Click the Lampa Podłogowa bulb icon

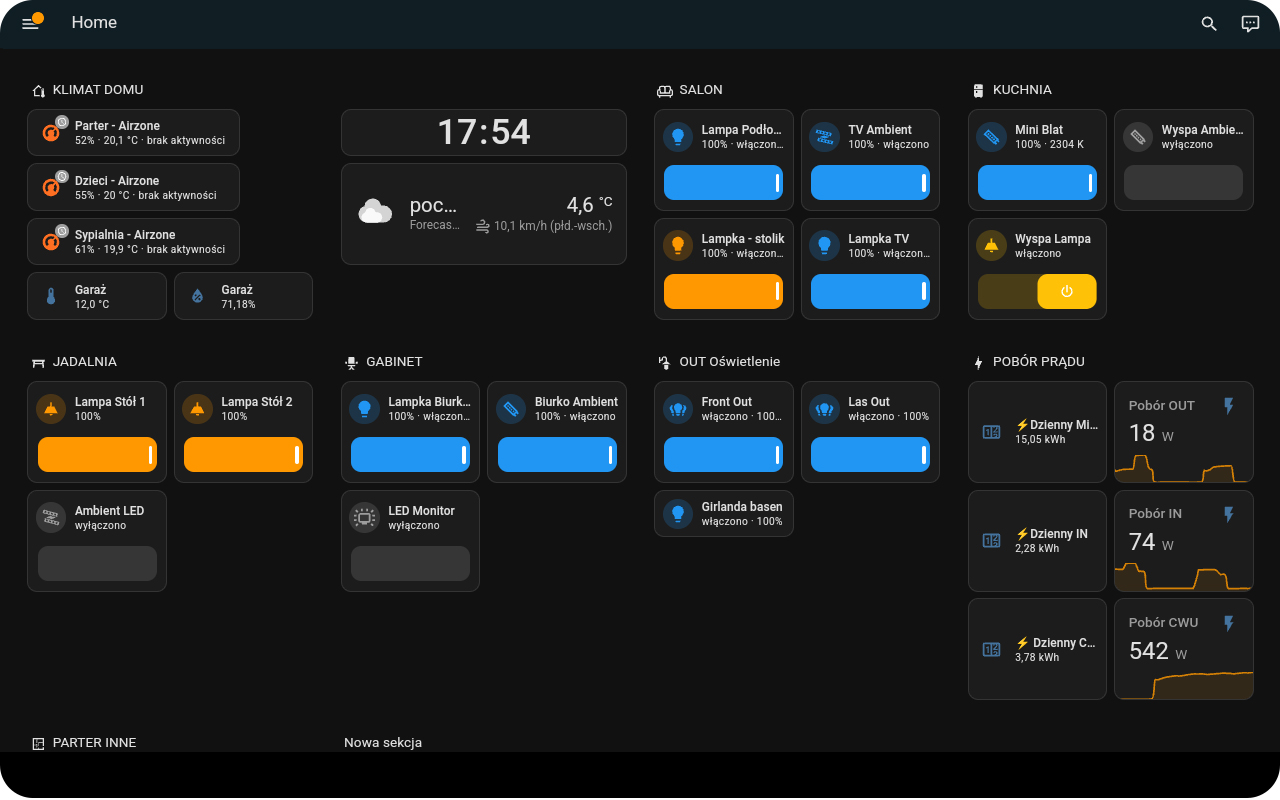pyautogui.click(x=678, y=137)
